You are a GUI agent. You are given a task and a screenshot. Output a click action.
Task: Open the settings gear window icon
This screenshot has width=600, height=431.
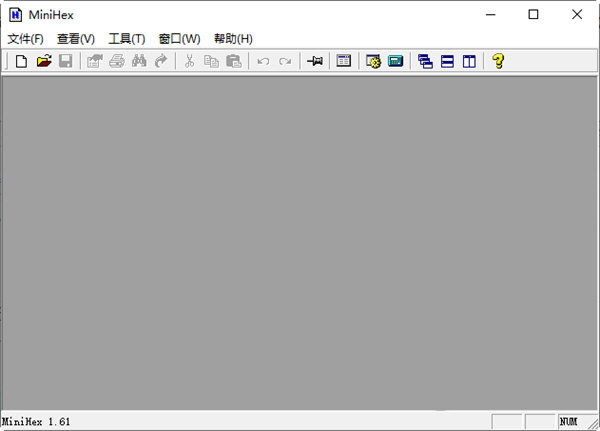pyautogui.click(x=373, y=62)
